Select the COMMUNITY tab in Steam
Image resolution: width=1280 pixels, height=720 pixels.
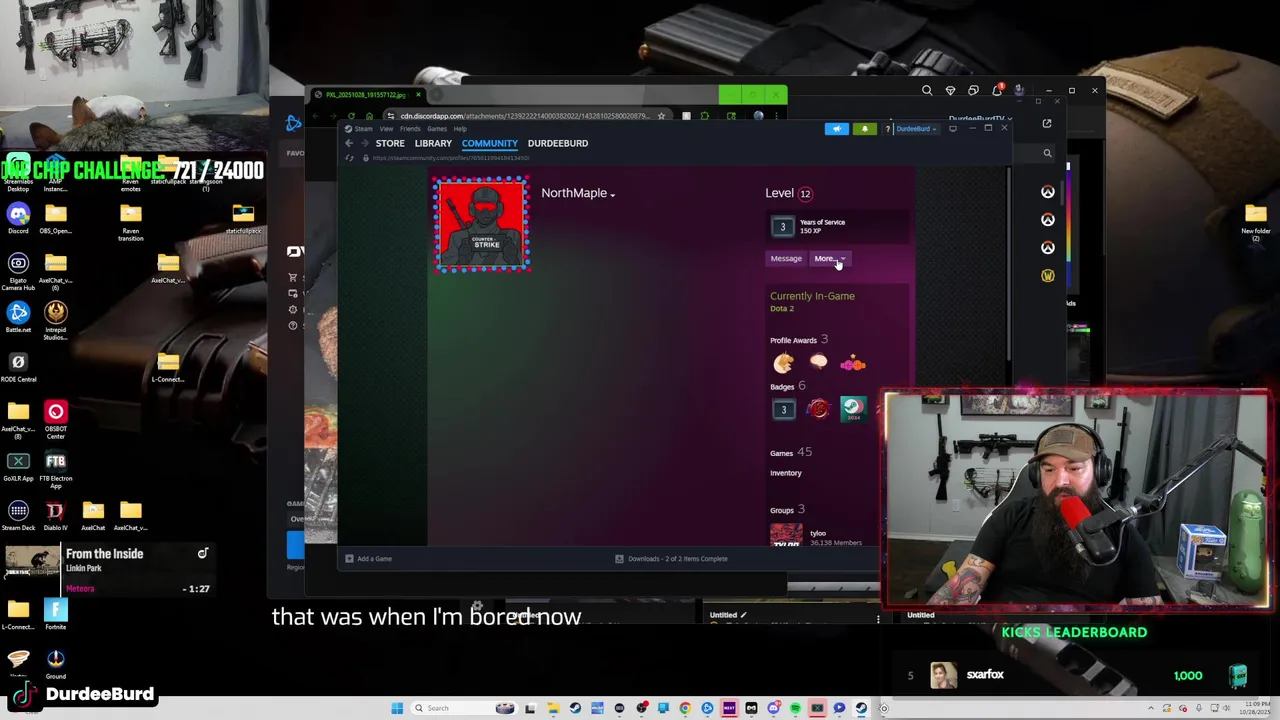click(x=490, y=143)
